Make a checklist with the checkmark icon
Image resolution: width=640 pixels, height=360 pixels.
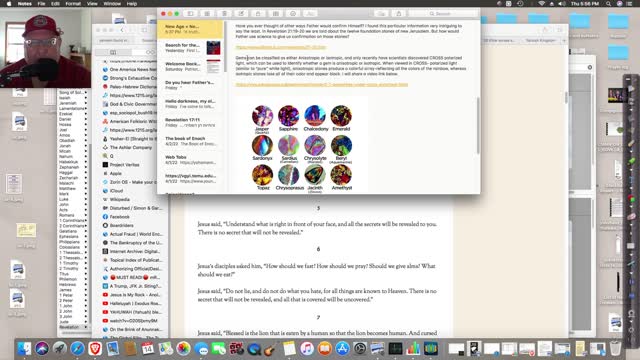click(x=293, y=13)
